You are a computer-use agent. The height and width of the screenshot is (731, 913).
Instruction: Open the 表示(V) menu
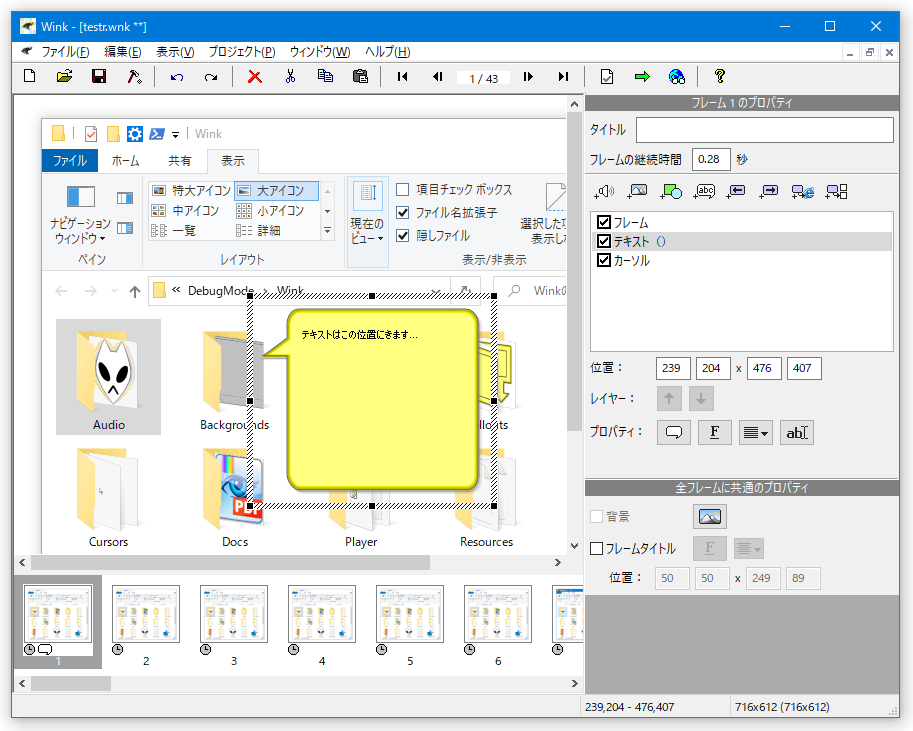tap(175, 52)
